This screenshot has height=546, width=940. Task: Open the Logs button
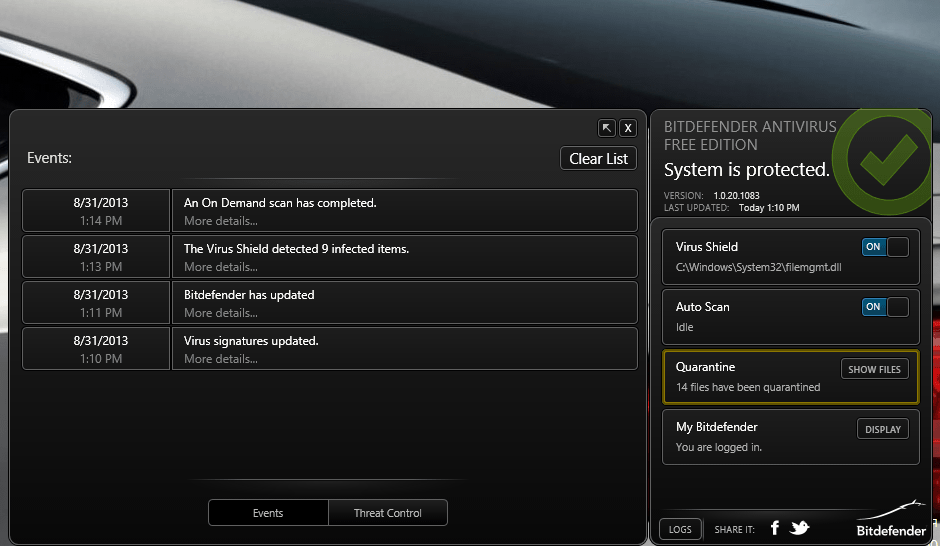680,529
